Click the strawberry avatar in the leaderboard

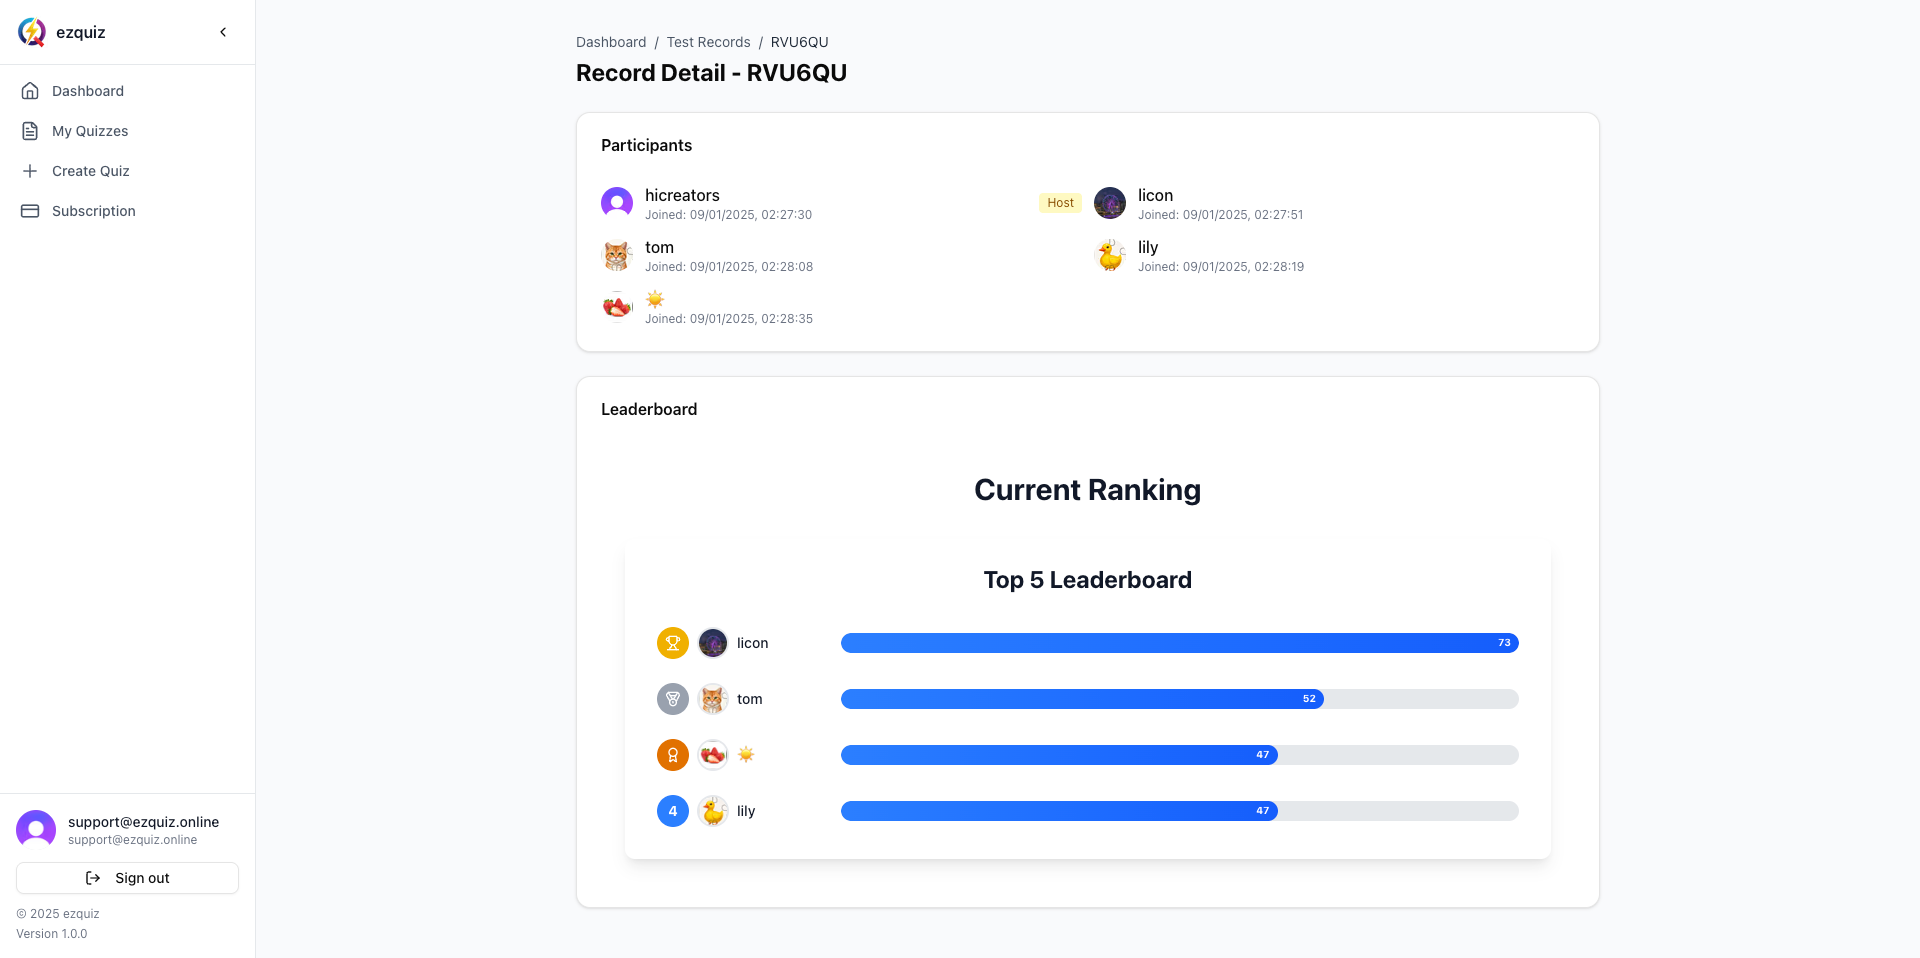click(713, 755)
